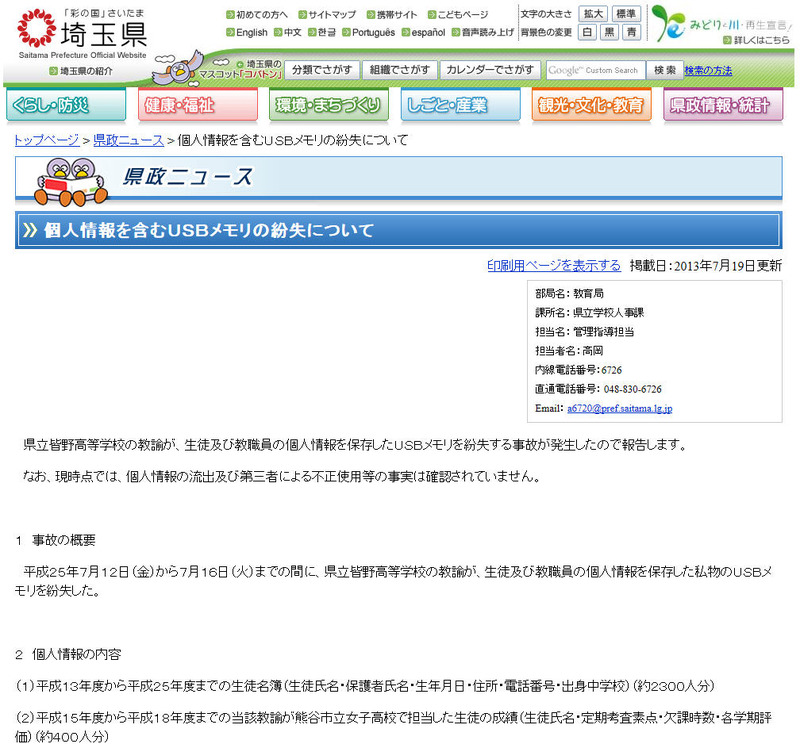Reset text size with 標準 button
The height and width of the screenshot is (744, 800).
[x=626, y=14]
